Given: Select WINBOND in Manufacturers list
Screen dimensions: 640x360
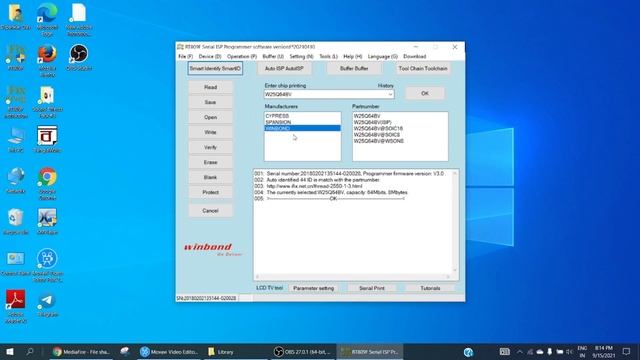Looking at the screenshot, I should click(302, 128).
